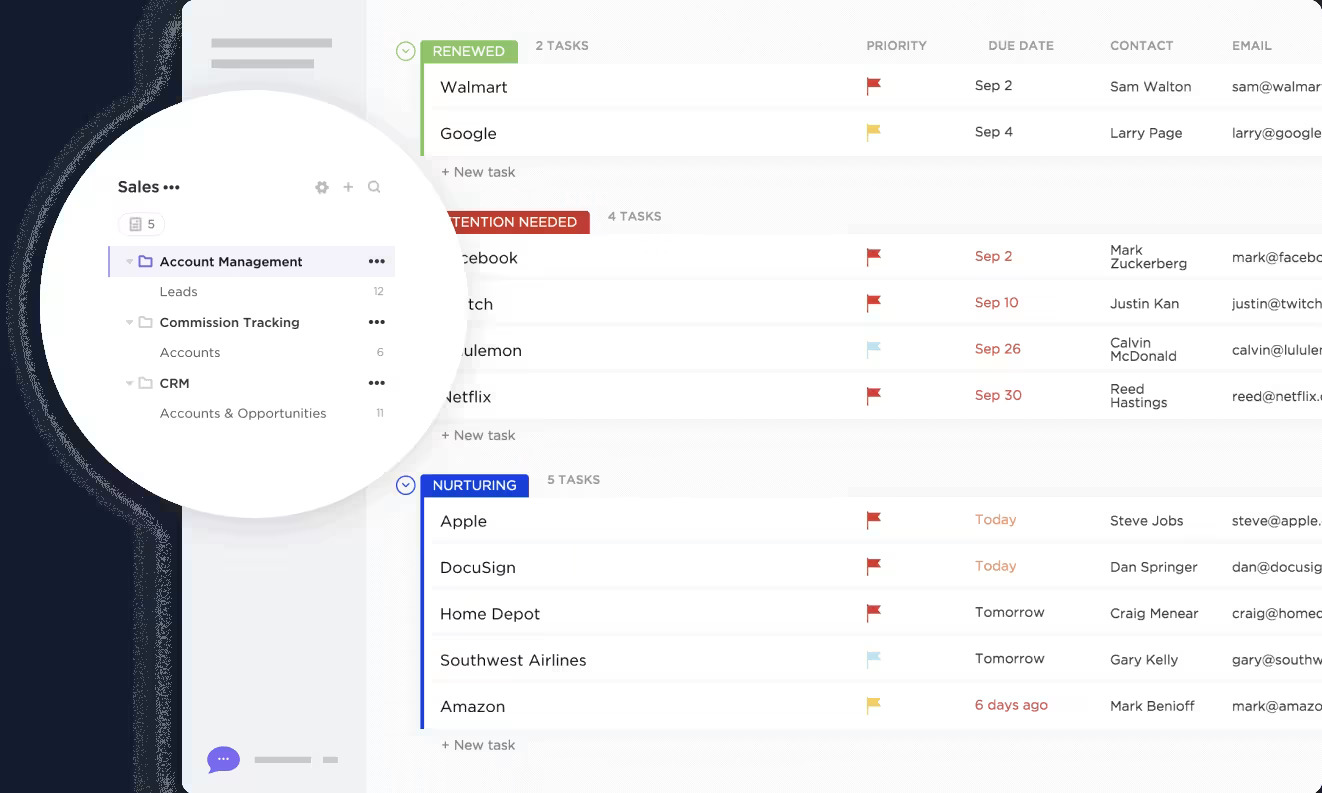Open the Apple task
The height and width of the screenshot is (793, 1322).
[x=463, y=521]
